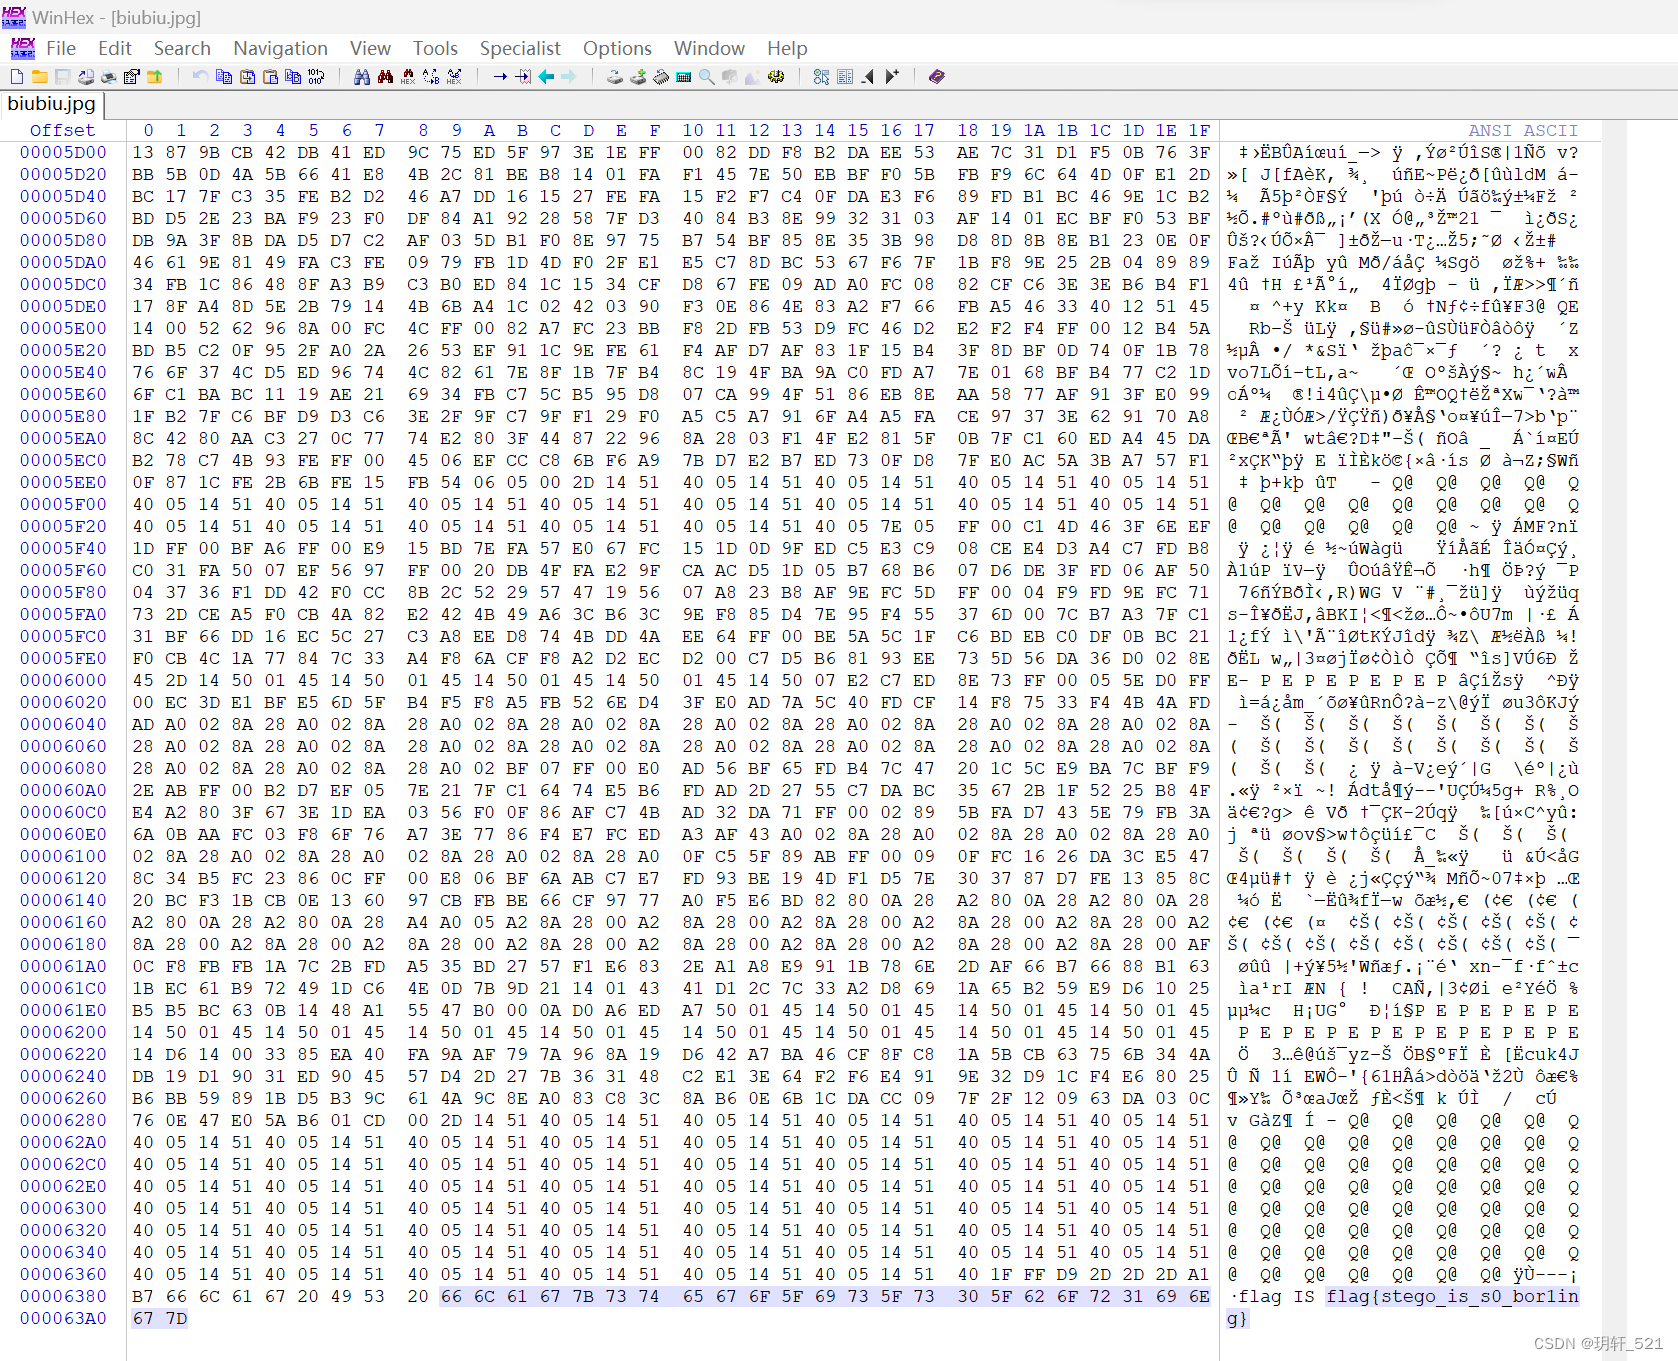
Task: Click the Open Disk icon
Action: [615, 77]
